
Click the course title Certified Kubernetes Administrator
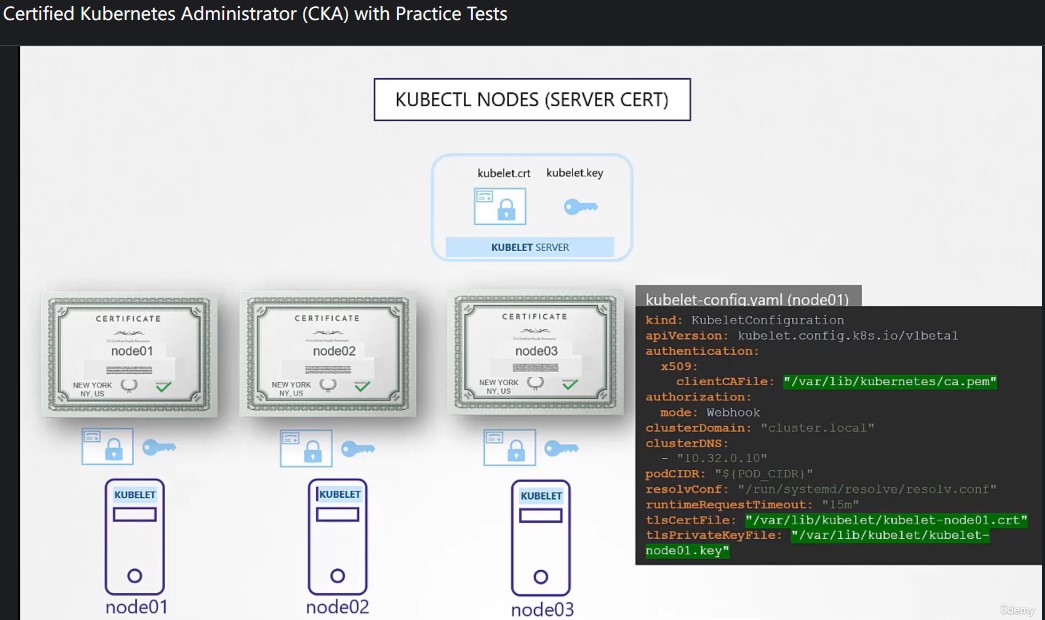point(255,14)
